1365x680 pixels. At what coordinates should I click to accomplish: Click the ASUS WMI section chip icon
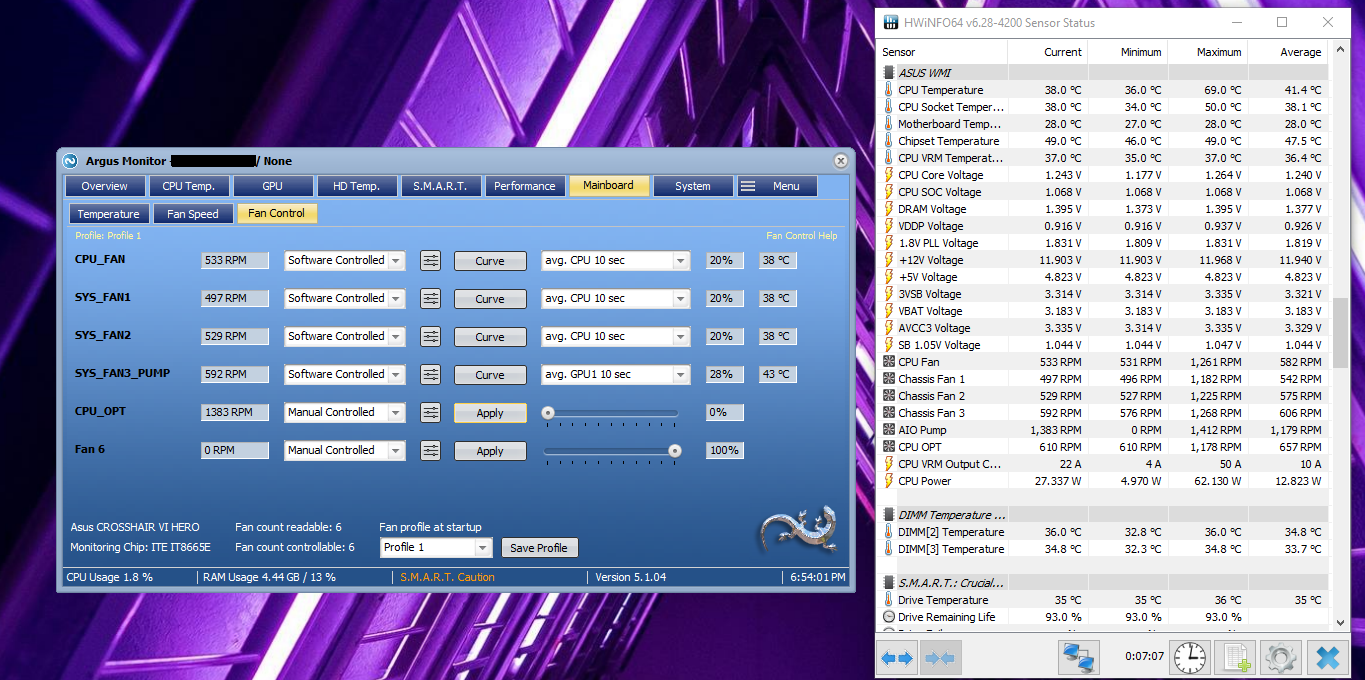pos(889,73)
